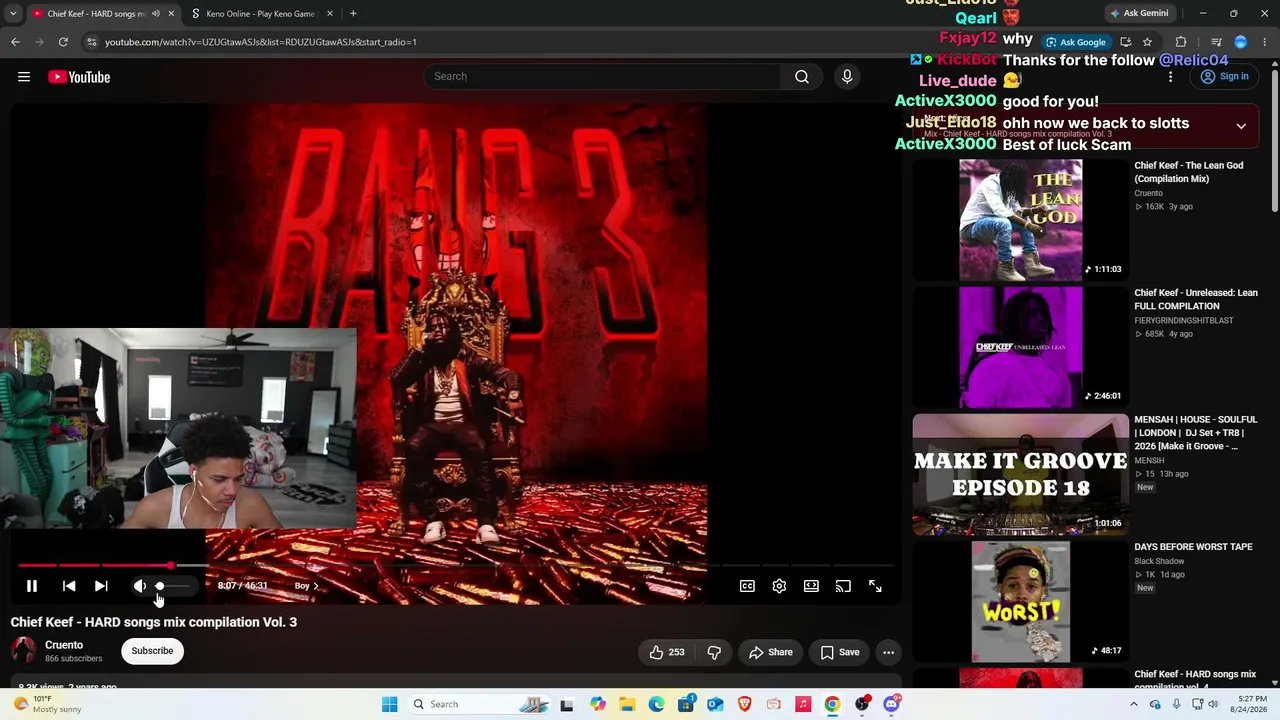Dislike this video

pos(714,652)
